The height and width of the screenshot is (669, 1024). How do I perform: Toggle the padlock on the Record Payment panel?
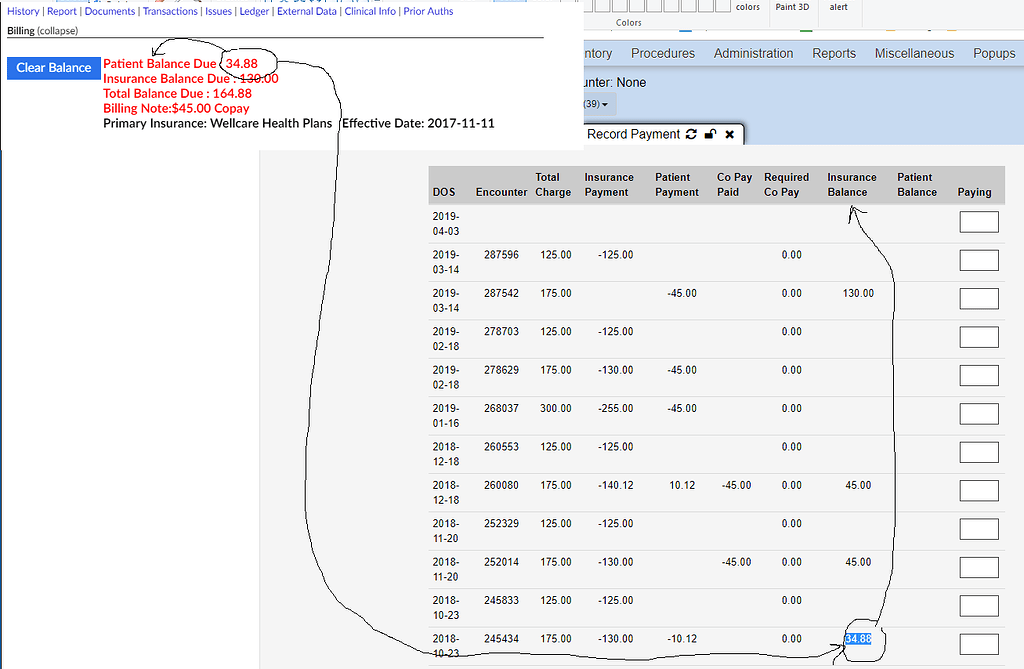pyautogui.click(x=709, y=133)
